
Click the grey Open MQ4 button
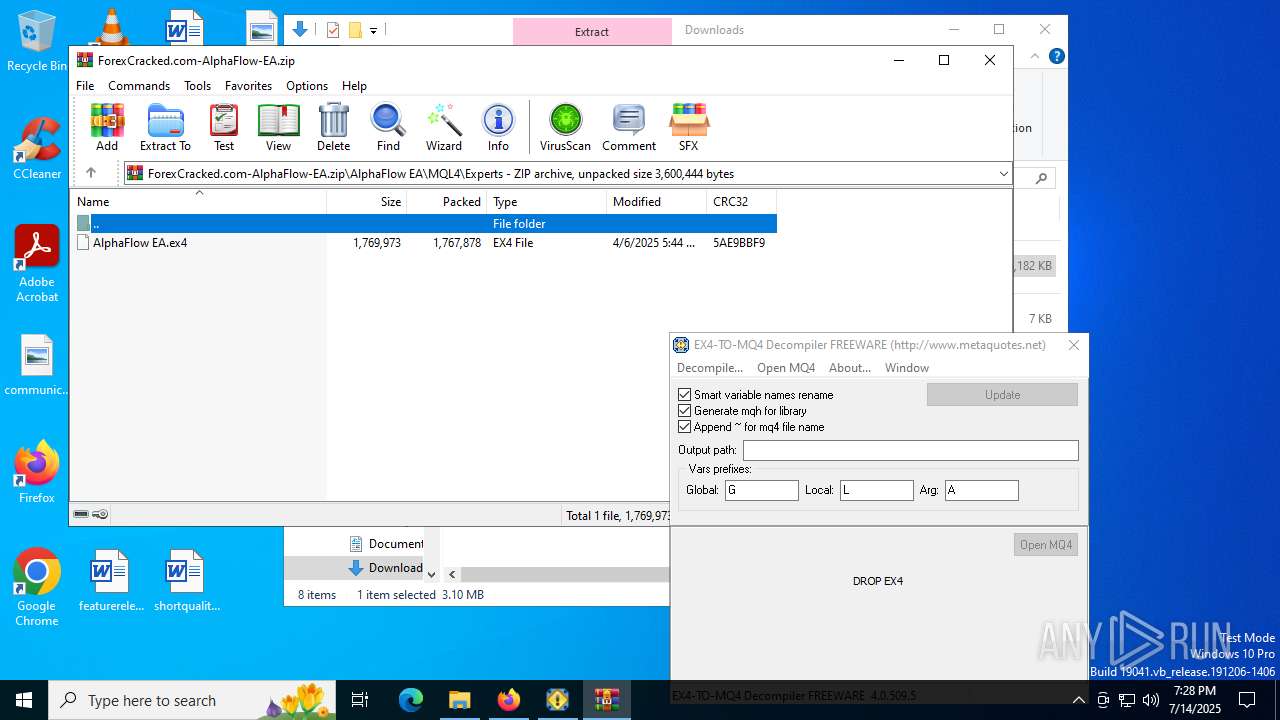[x=1046, y=545]
